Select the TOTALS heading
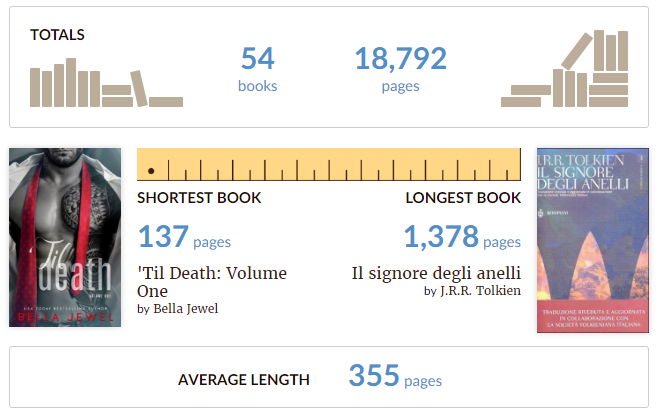662x416 pixels. point(57,35)
